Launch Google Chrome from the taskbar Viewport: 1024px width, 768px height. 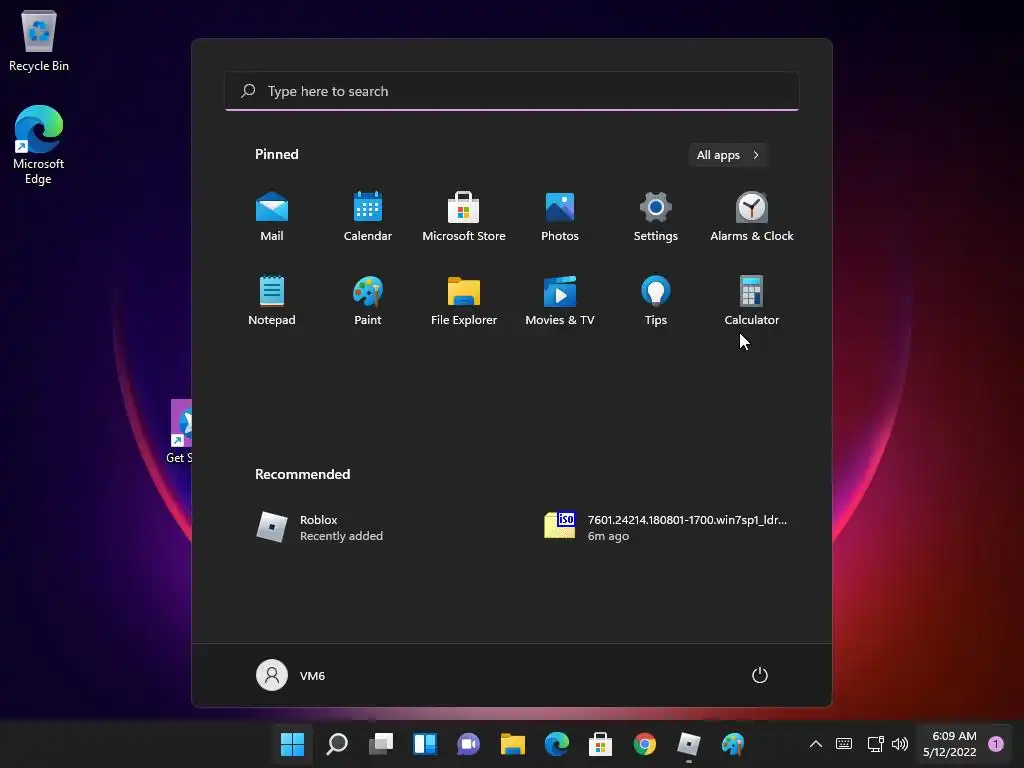(645, 744)
